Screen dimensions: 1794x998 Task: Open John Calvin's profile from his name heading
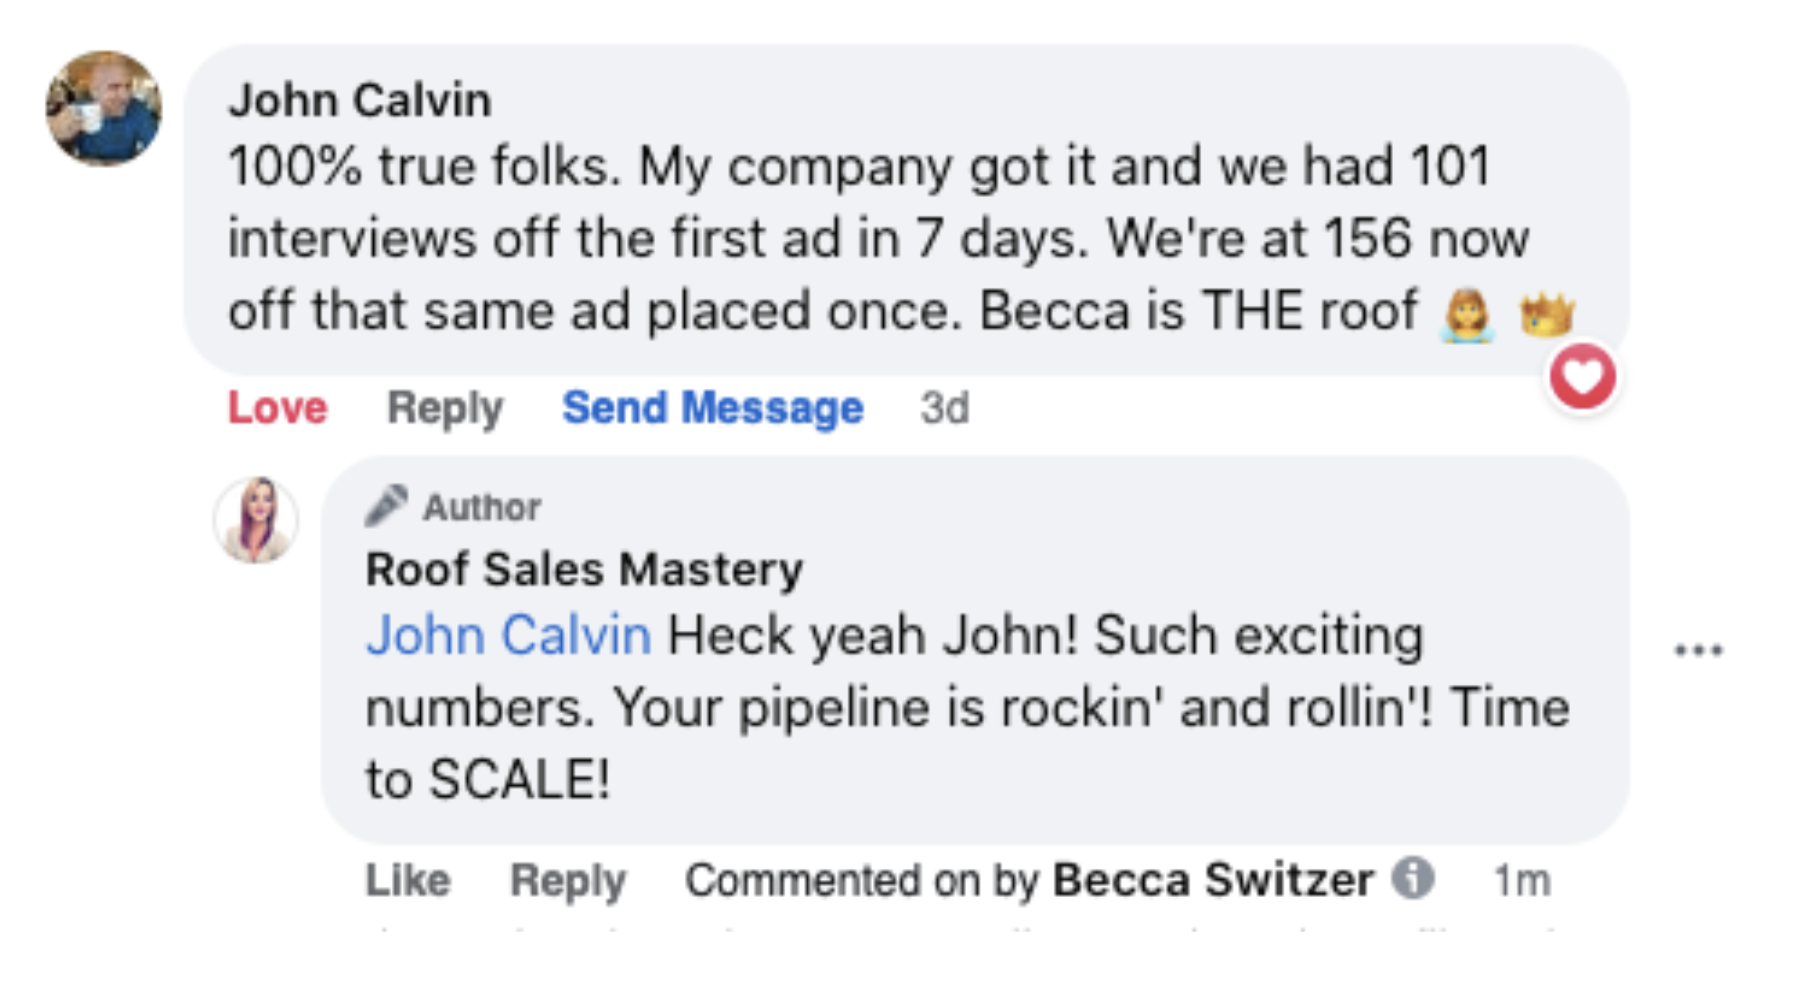click(360, 100)
